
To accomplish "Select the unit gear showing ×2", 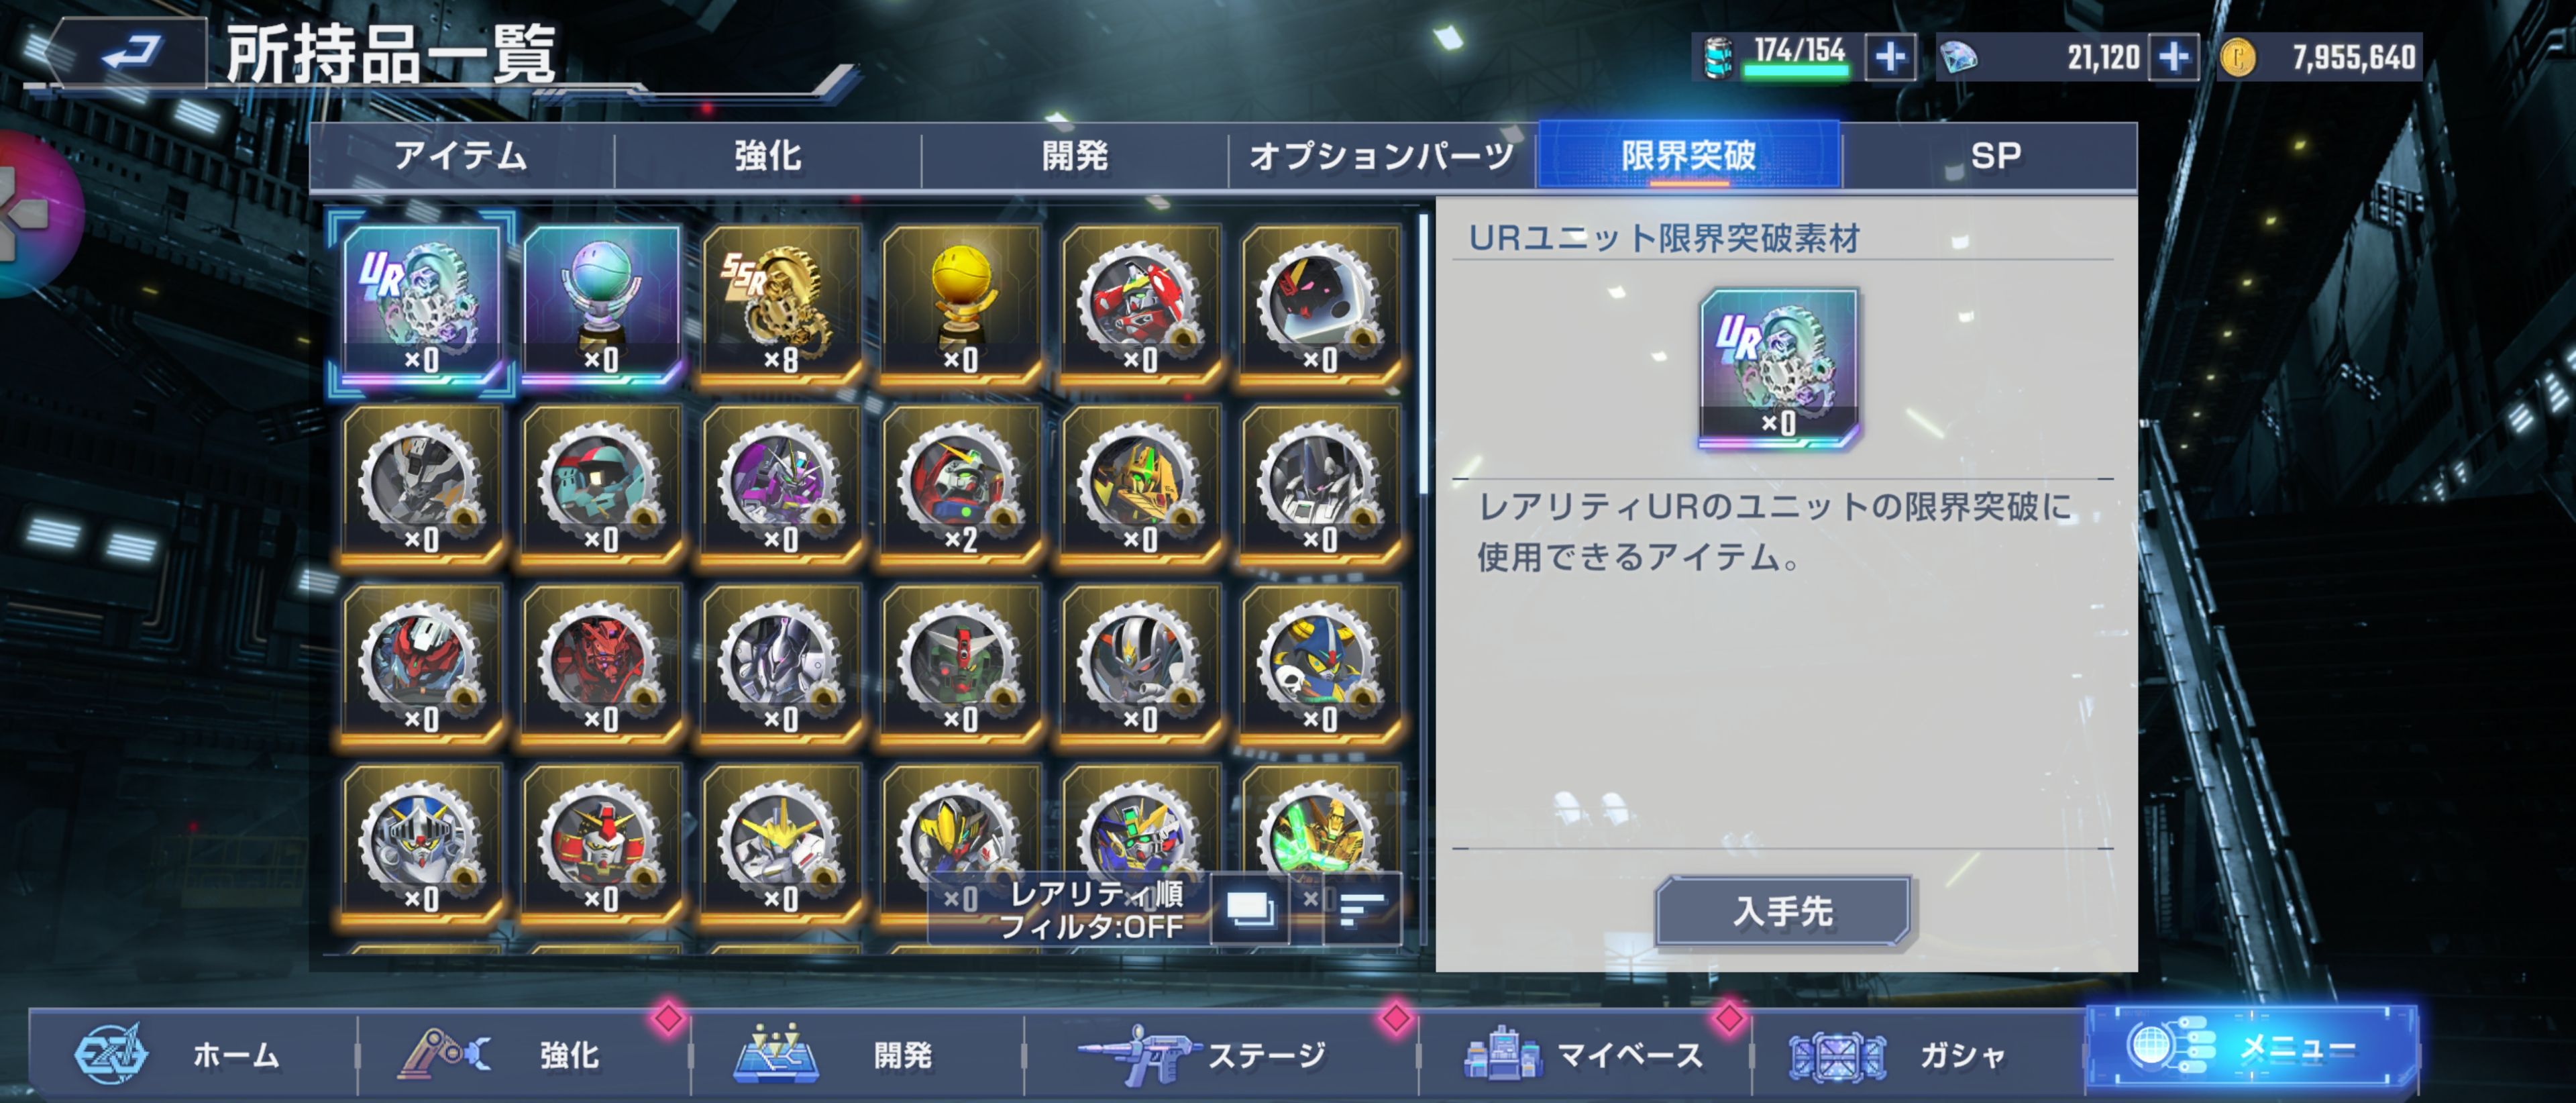I will click(961, 481).
